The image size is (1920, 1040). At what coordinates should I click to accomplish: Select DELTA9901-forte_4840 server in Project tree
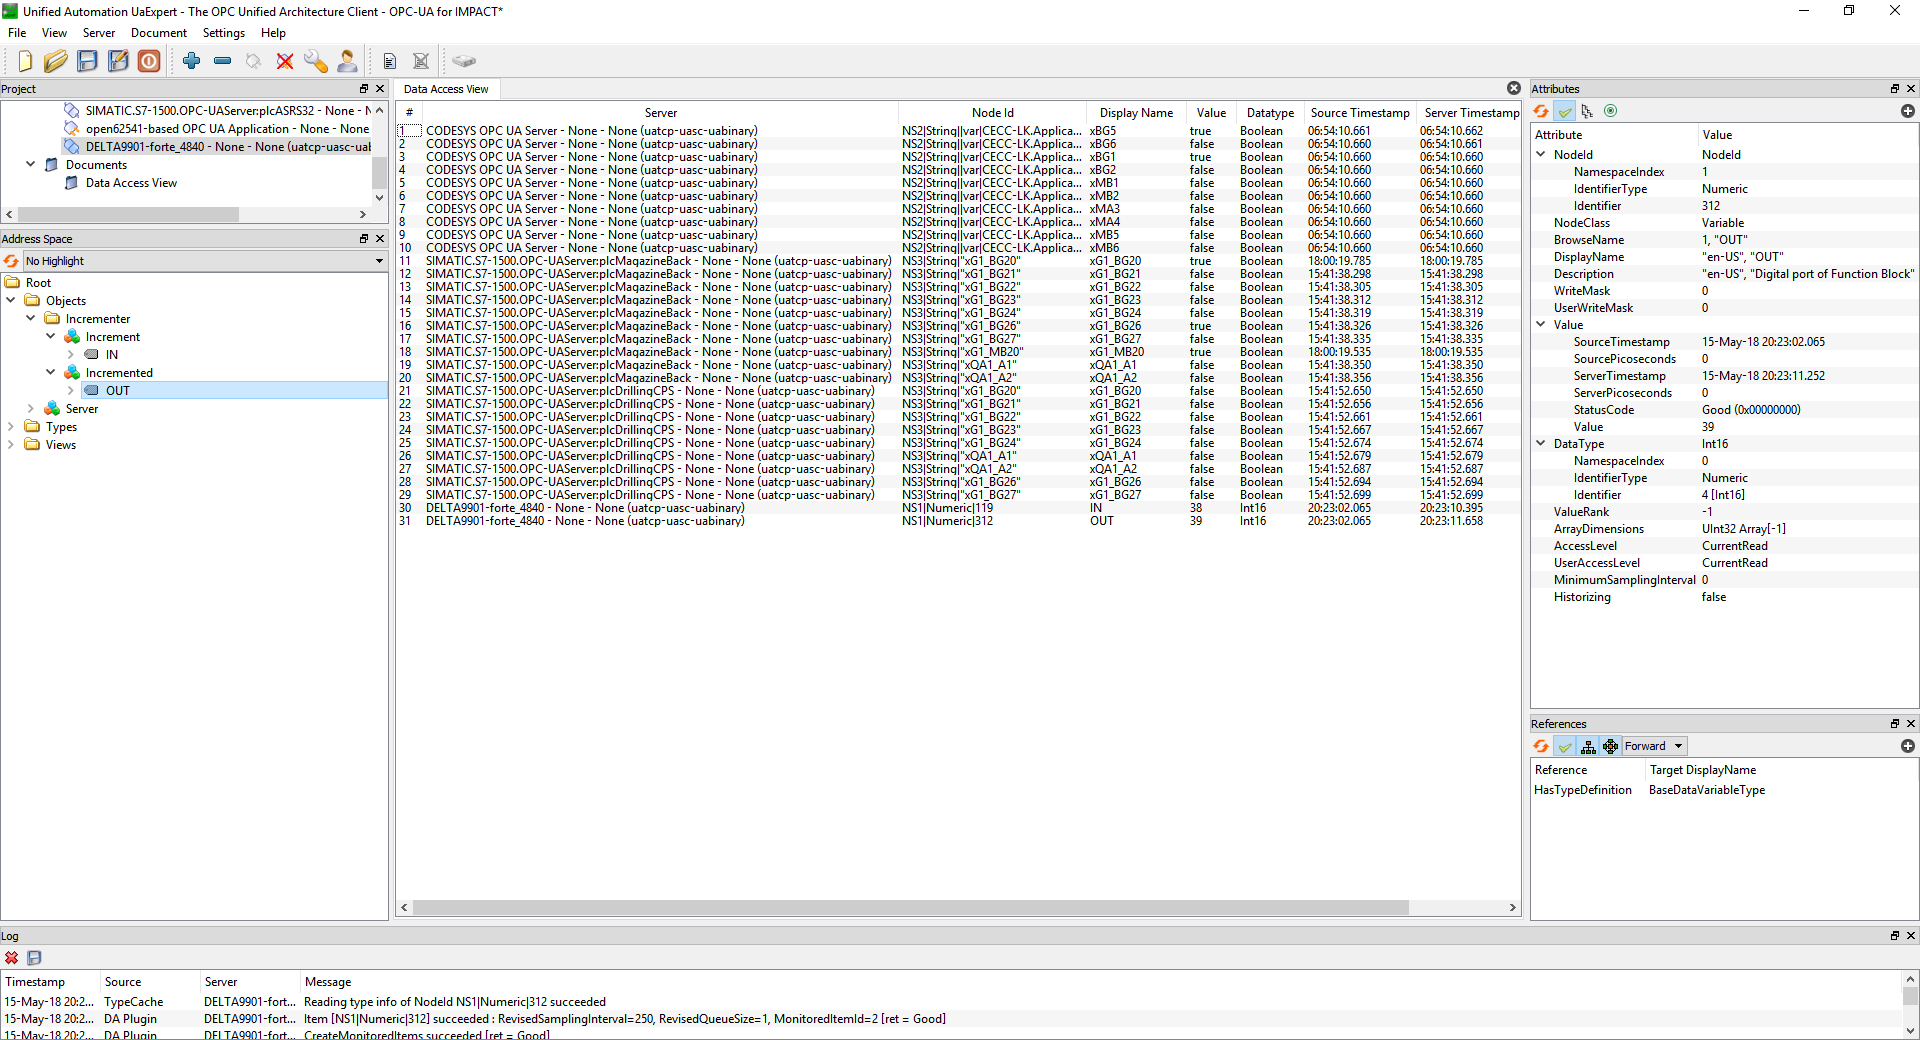click(228, 146)
